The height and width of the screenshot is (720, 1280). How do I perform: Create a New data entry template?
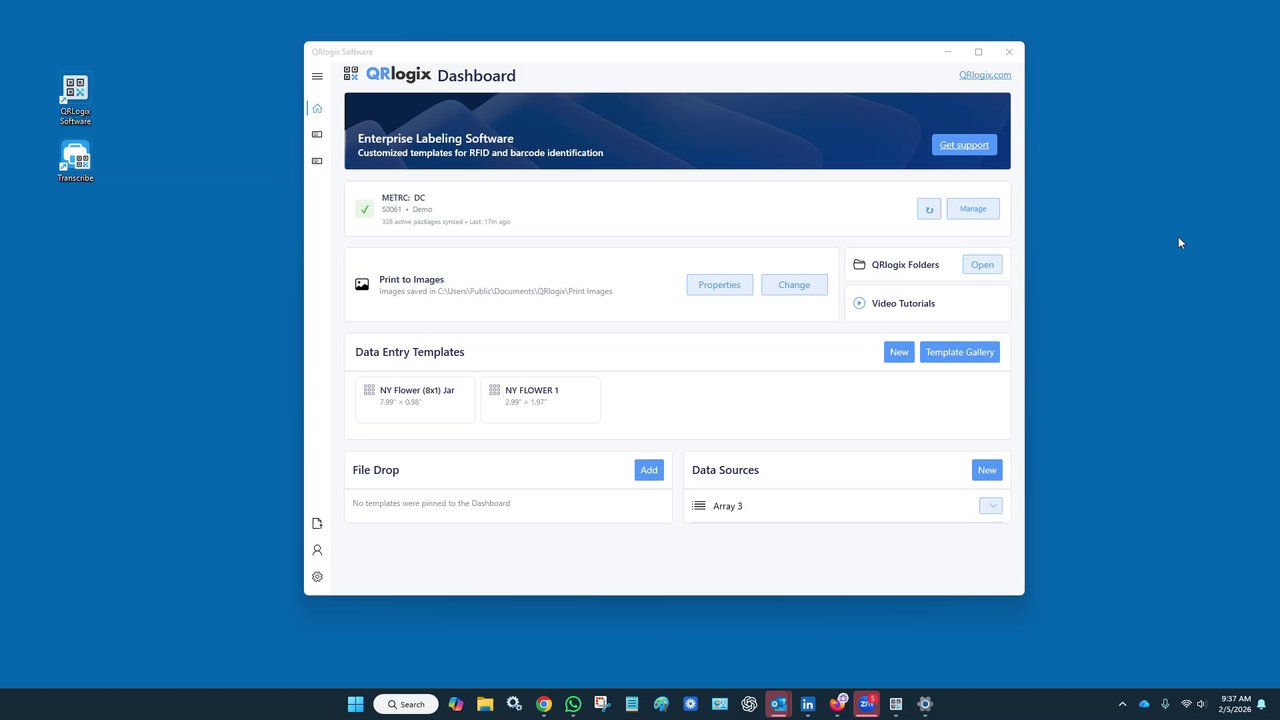[899, 352]
